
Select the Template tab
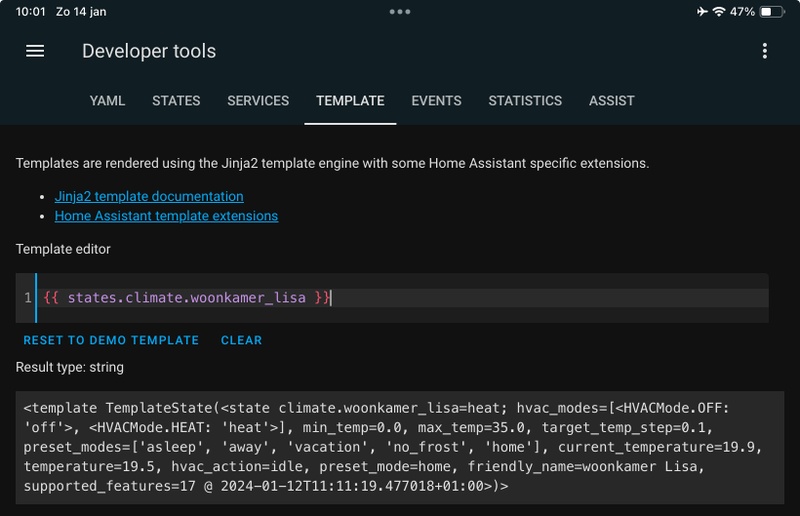point(350,101)
